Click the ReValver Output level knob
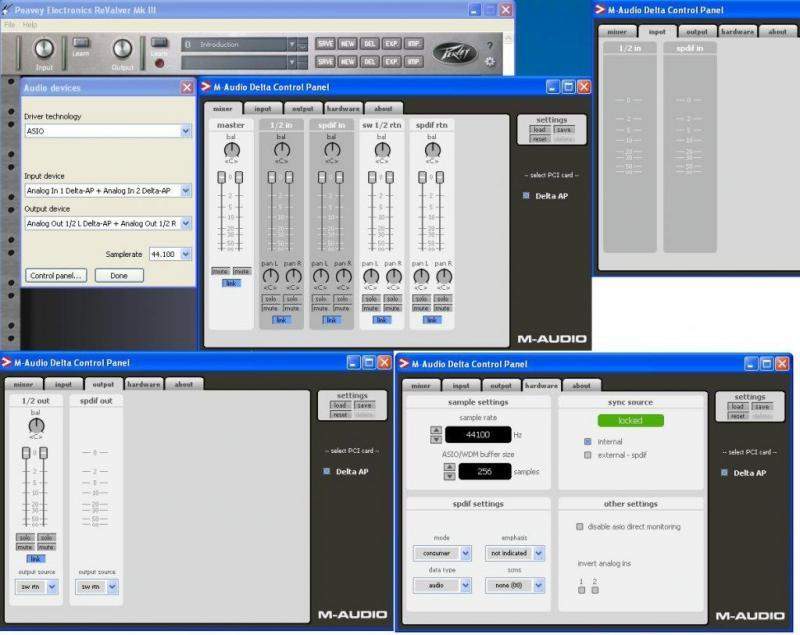Viewport: 800px width, 635px height. click(x=121, y=48)
